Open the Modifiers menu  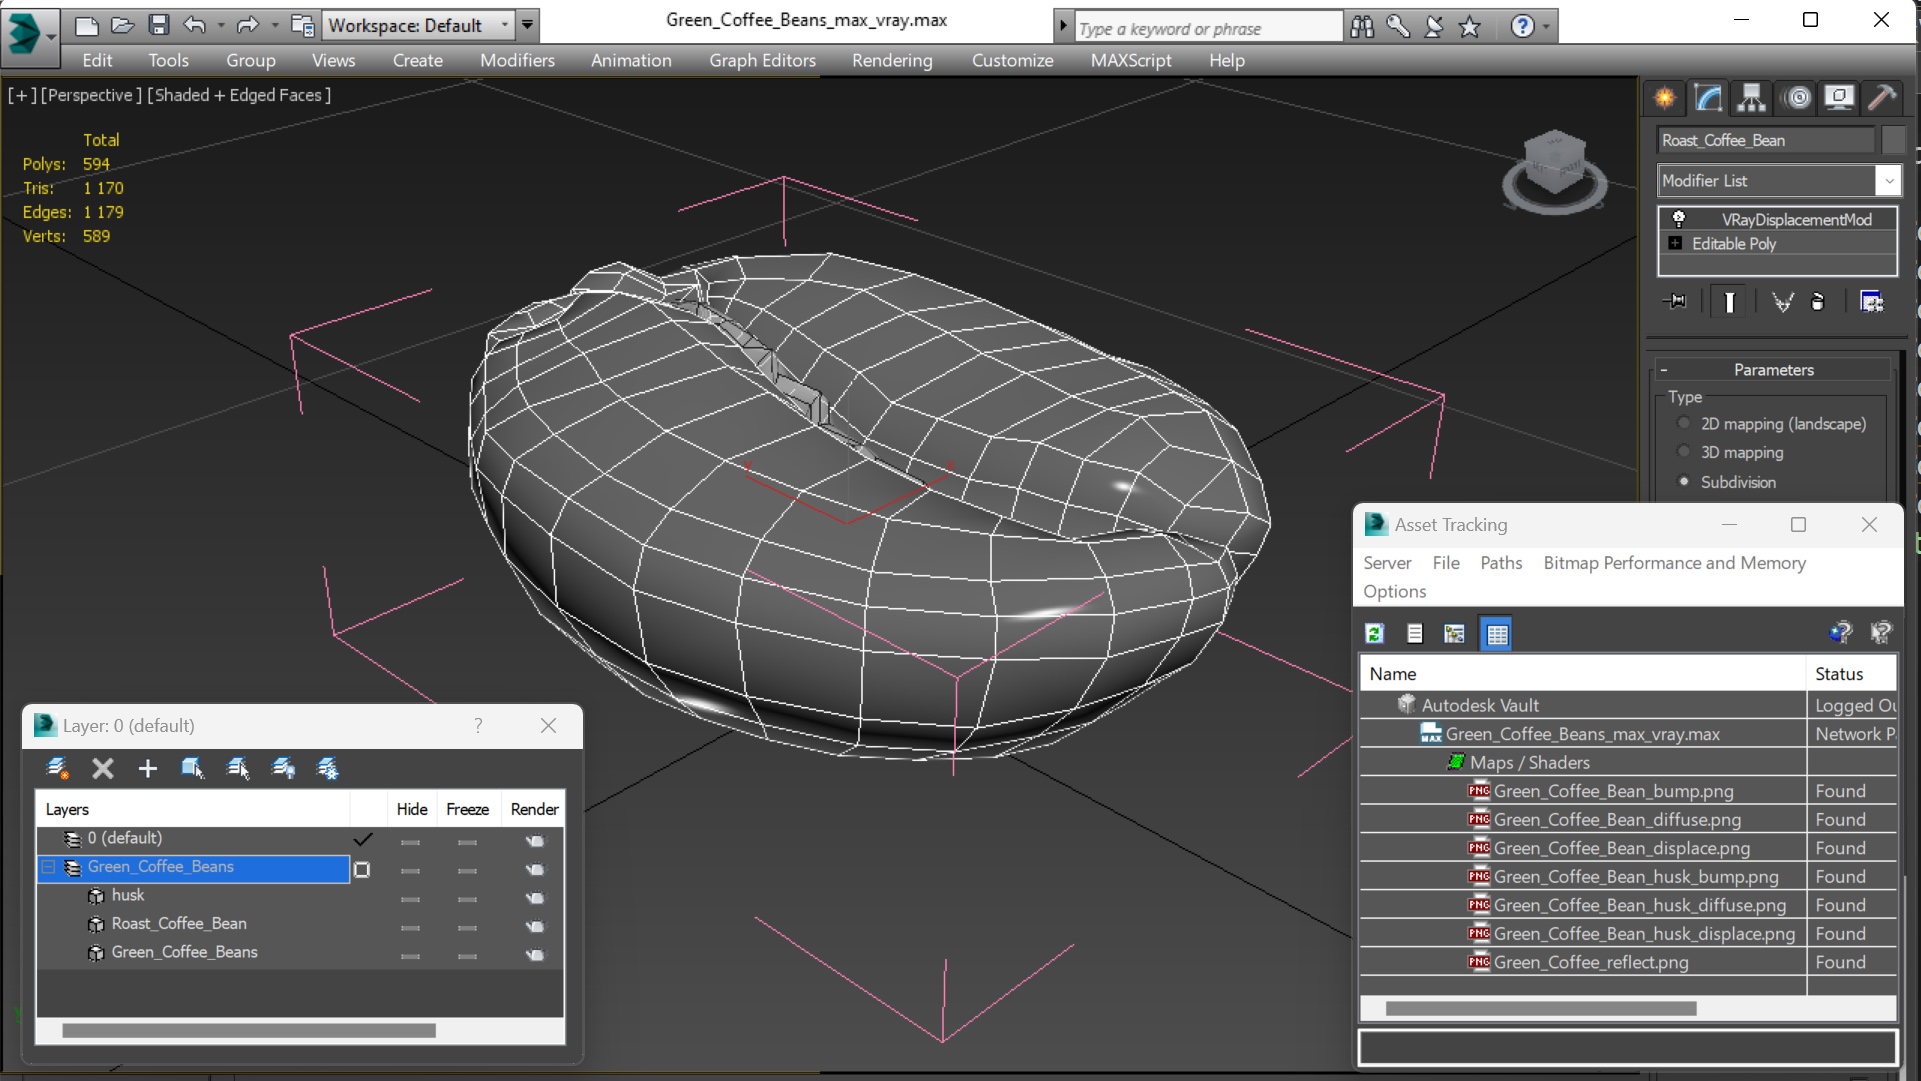(x=517, y=59)
